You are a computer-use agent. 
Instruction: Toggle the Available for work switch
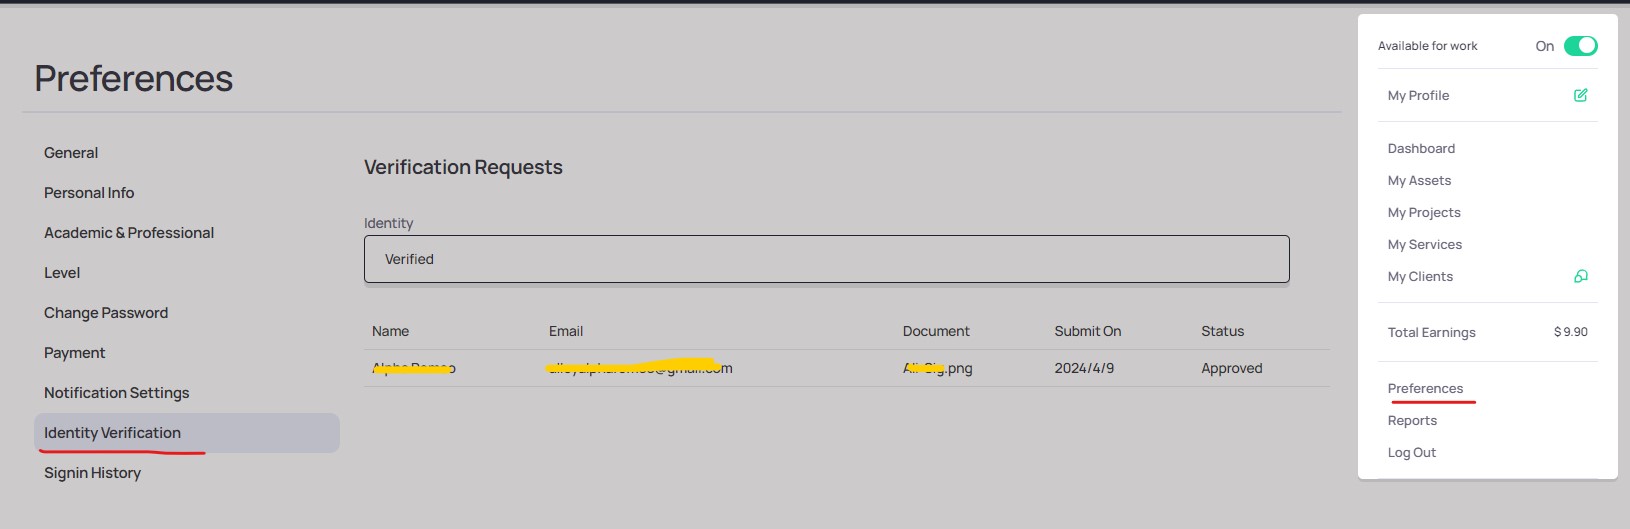[1580, 46]
